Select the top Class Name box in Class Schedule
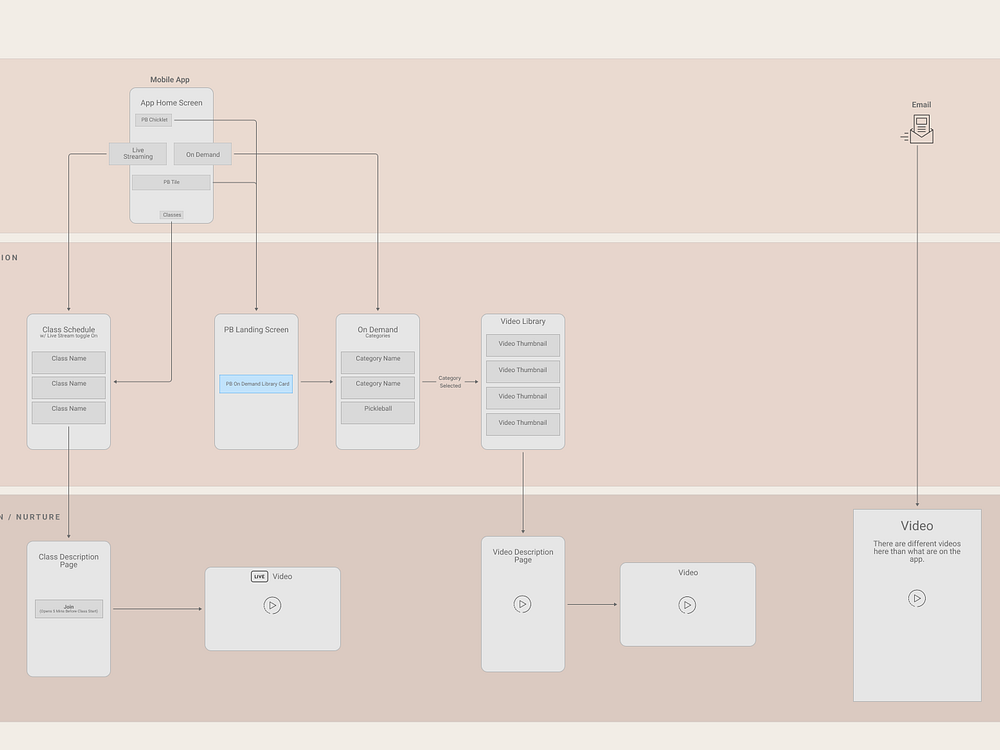This screenshot has width=1000, height=750. [x=69, y=363]
